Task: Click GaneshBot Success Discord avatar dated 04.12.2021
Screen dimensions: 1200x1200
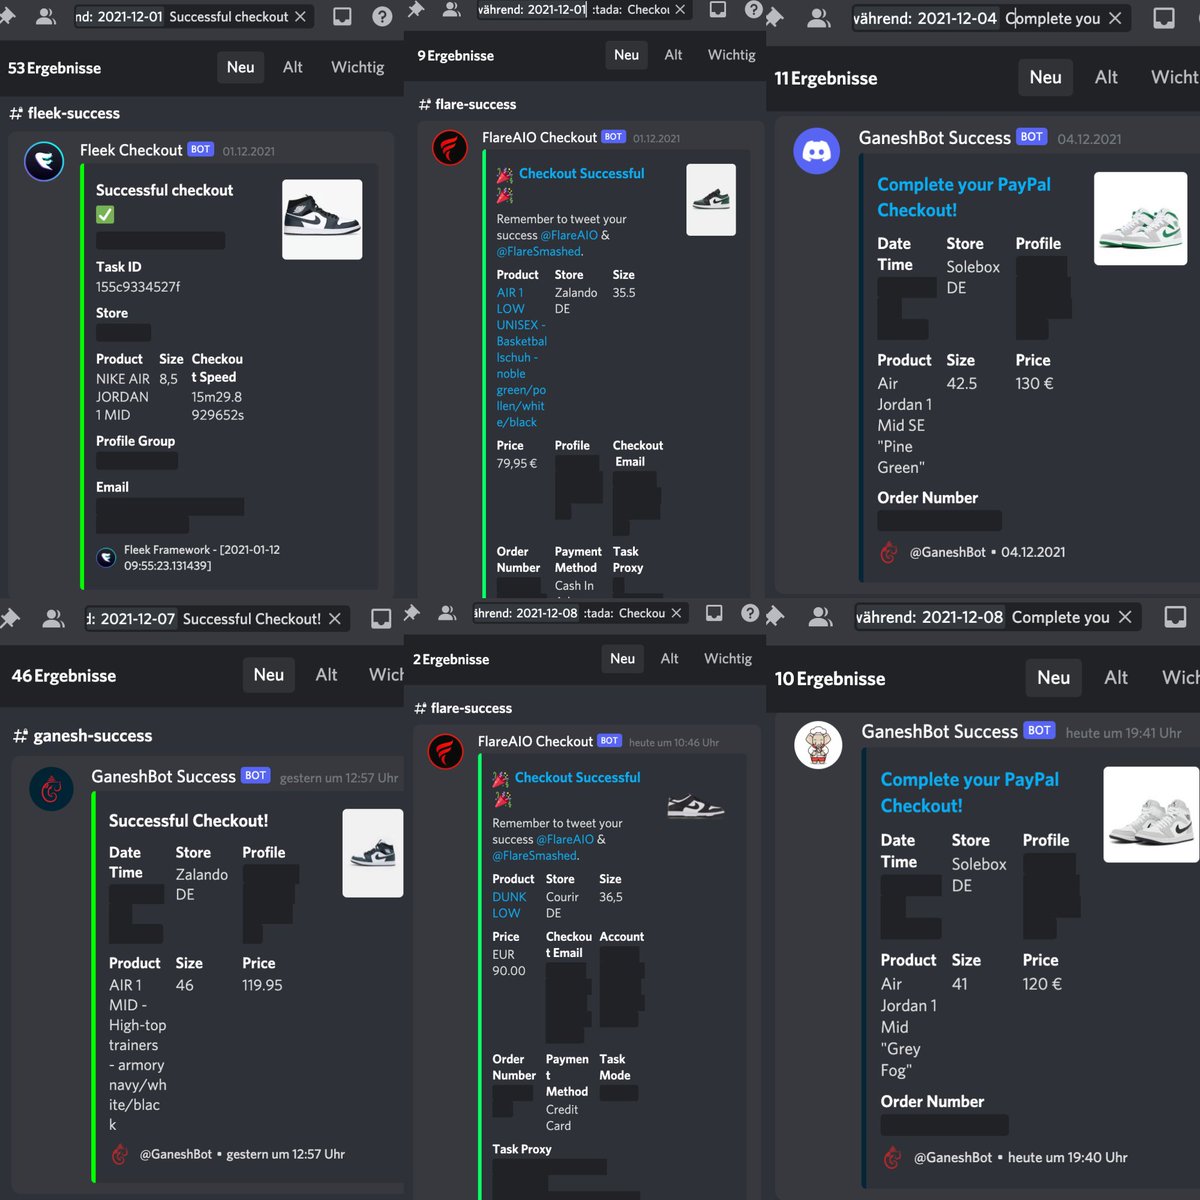Action: (817, 151)
